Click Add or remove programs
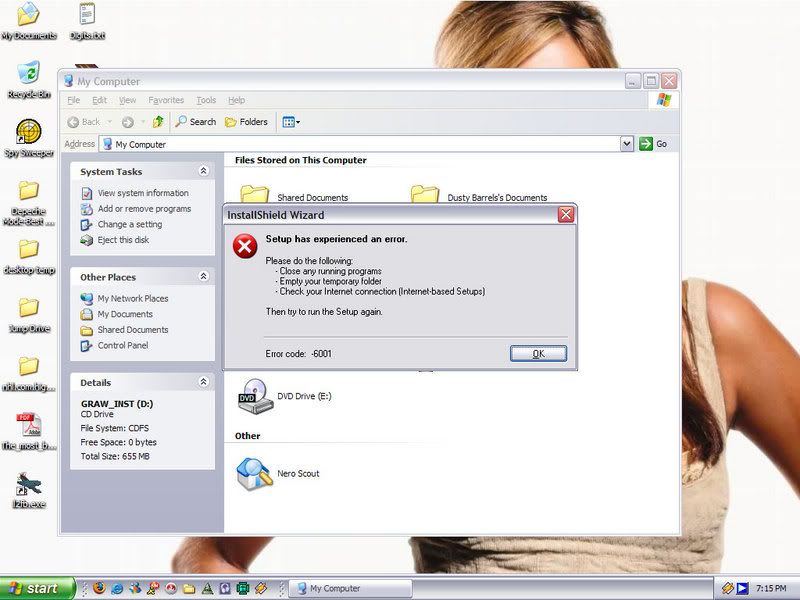 point(136,209)
